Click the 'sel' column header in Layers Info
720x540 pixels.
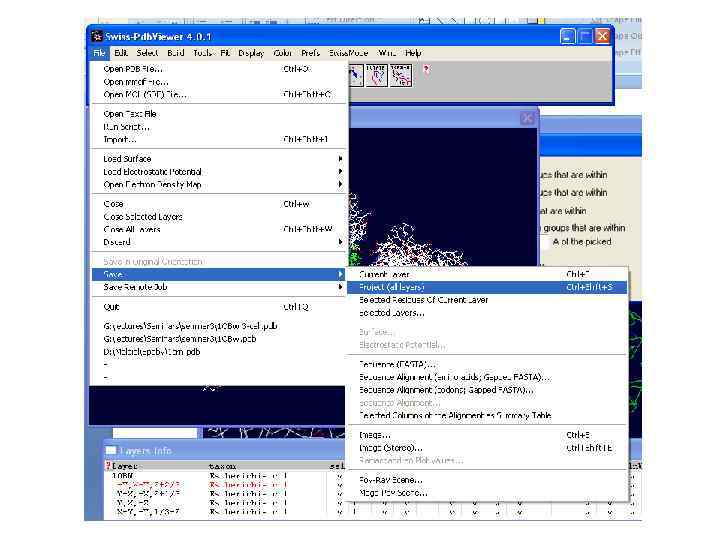click(x=337, y=466)
